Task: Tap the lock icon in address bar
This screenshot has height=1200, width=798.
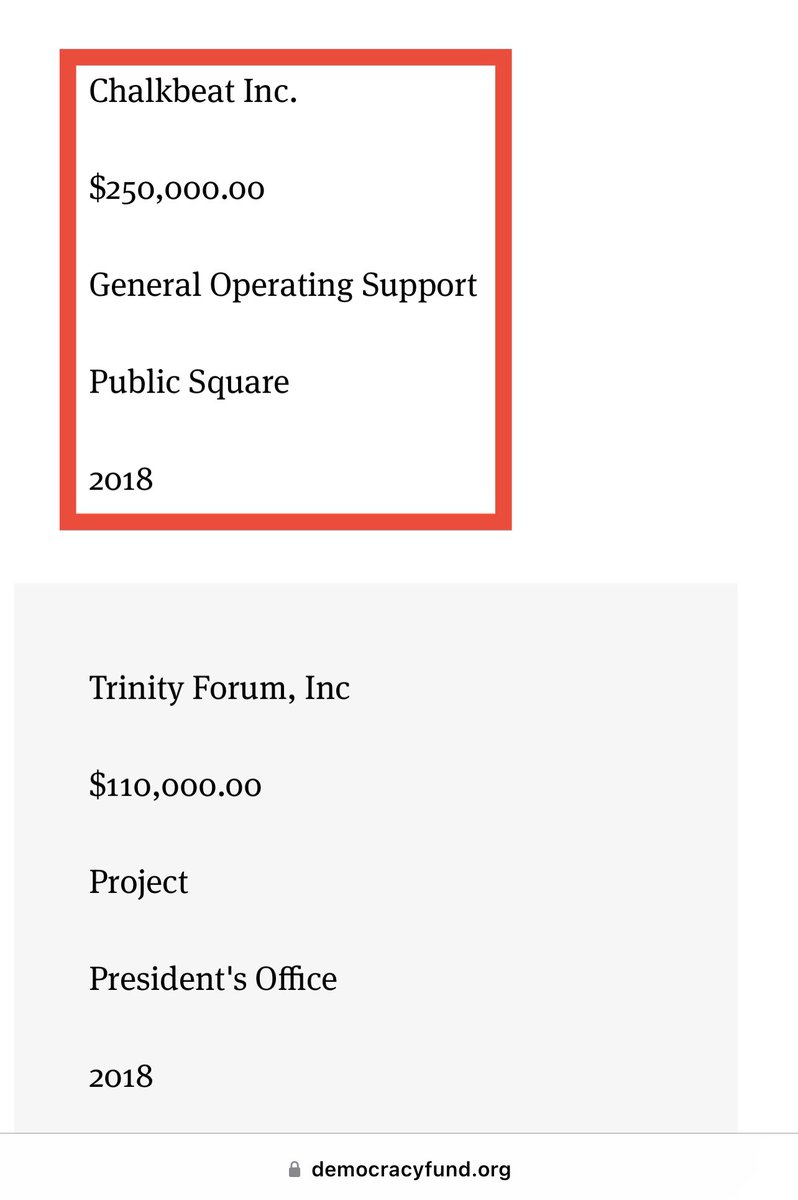Action: [x=294, y=1169]
